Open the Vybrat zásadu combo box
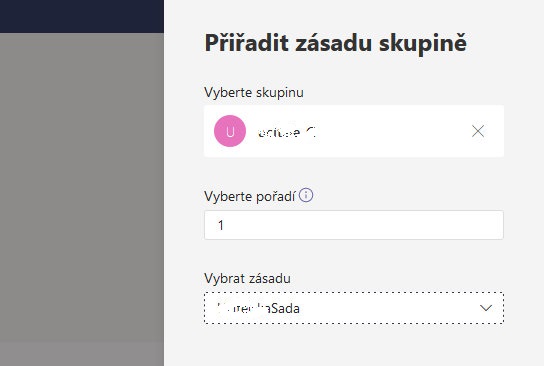Image resolution: width=544 pixels, height=366 pixels. 354,308
